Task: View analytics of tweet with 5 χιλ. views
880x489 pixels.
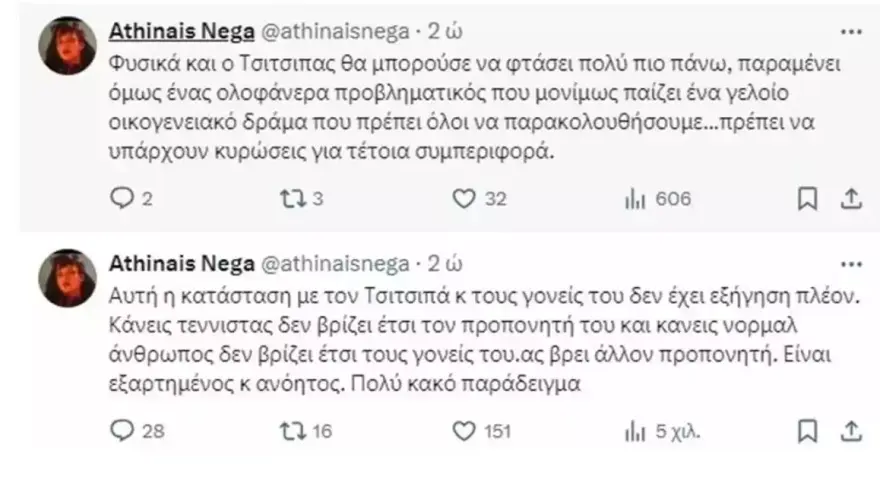Action: click(634, 430)
